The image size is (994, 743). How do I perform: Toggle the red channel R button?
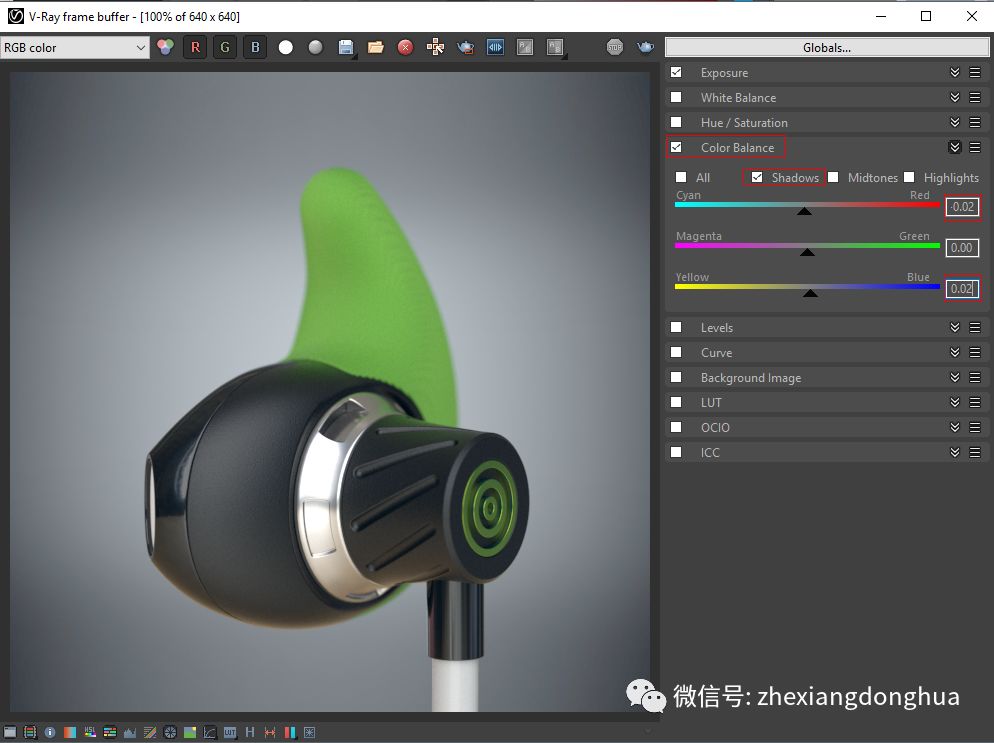coord(195,48)
